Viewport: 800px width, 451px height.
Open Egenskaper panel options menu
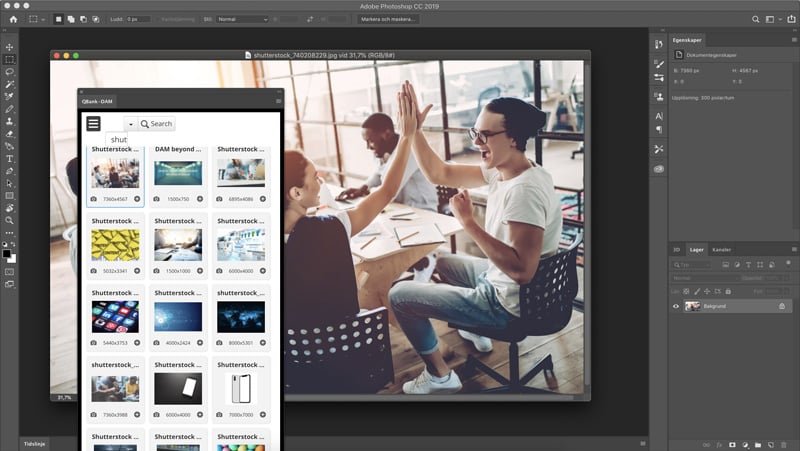coord(794,40)
